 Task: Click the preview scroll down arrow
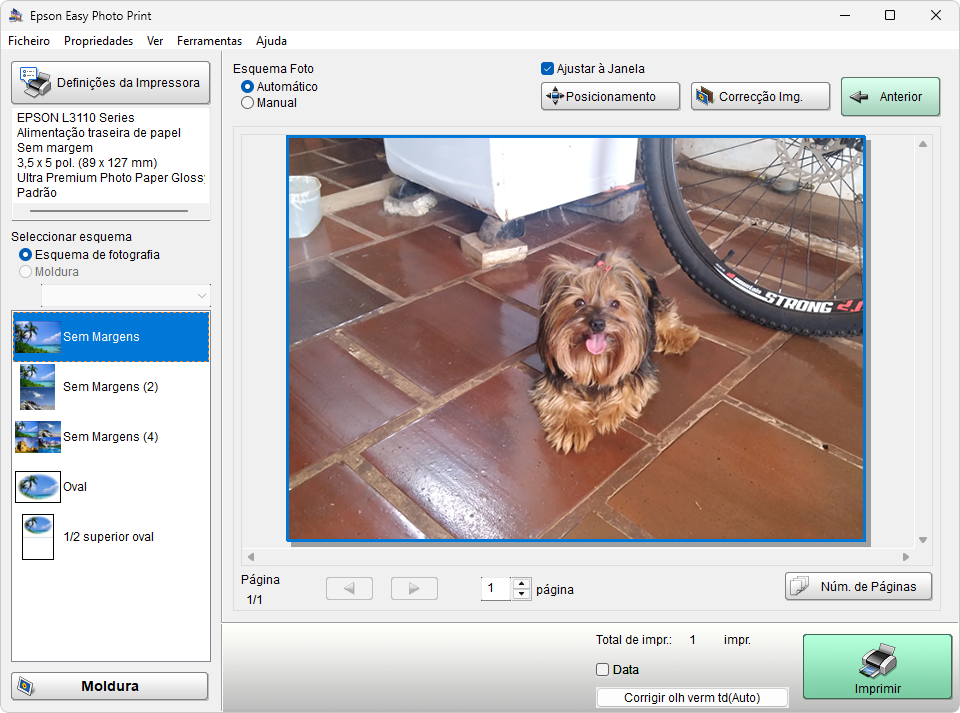coord(923,540)
